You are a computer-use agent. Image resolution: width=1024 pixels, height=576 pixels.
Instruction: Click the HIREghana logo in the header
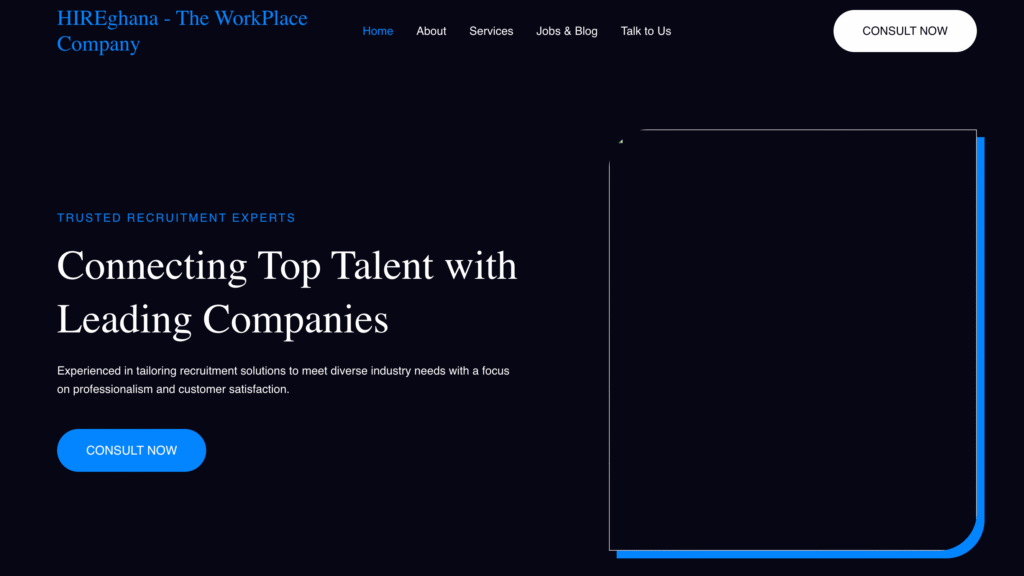click(x=182, y=30)
